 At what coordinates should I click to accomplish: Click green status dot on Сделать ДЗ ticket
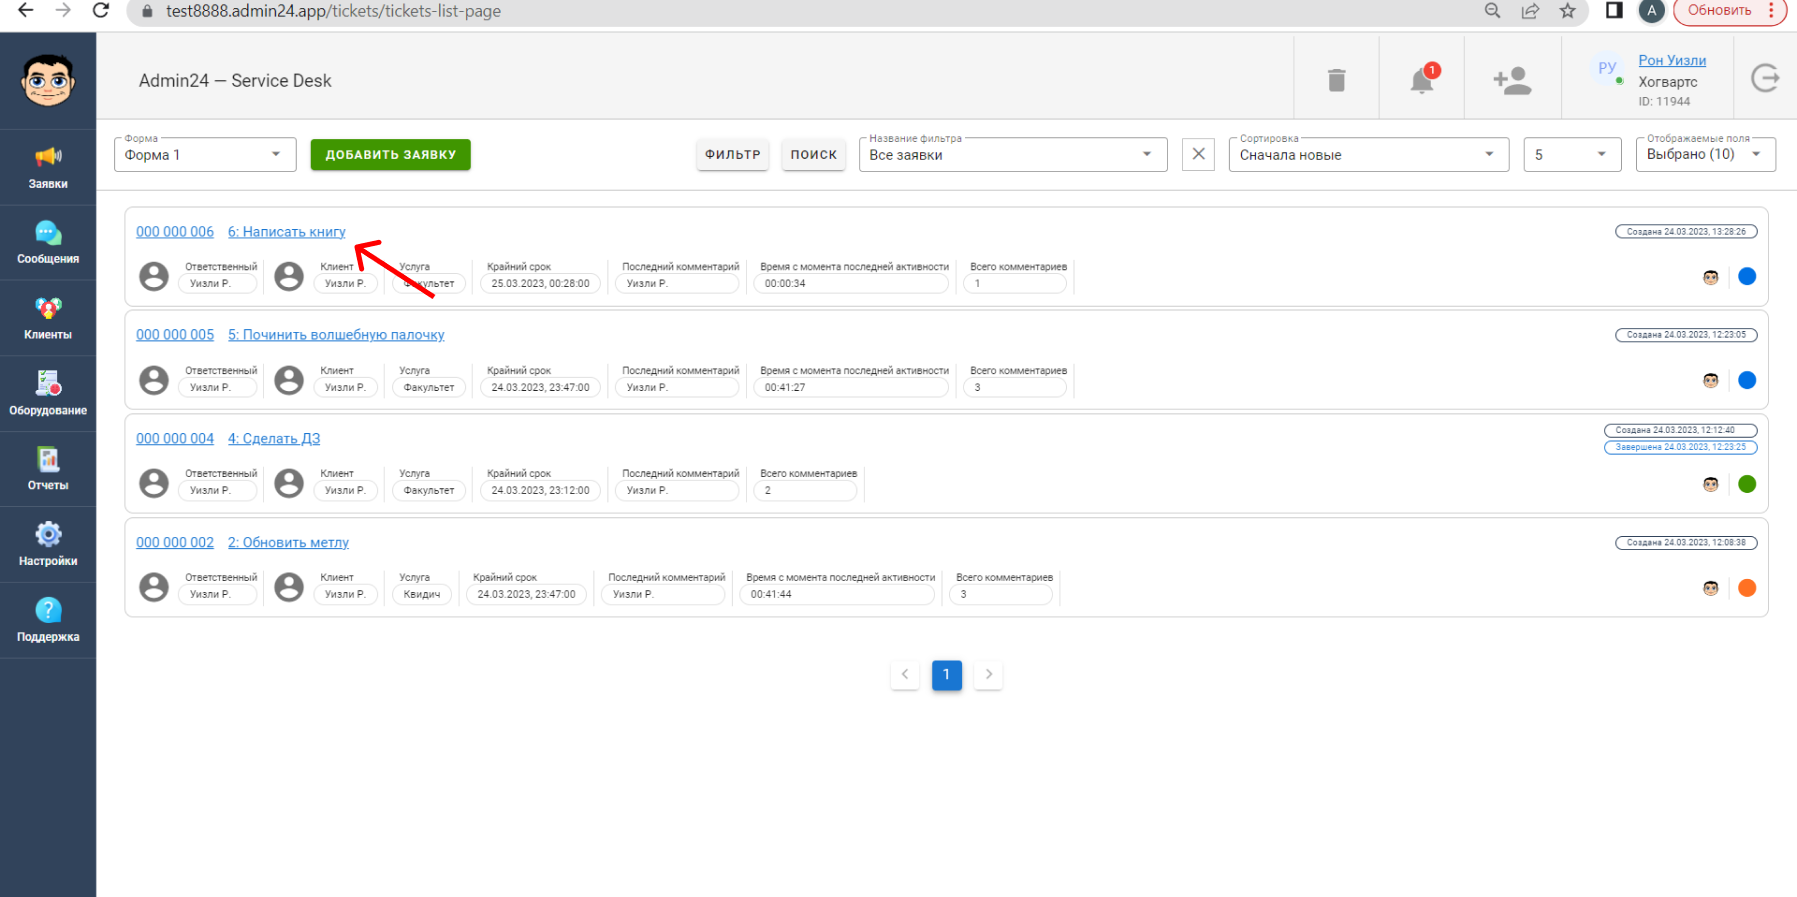click(1747, 484)
